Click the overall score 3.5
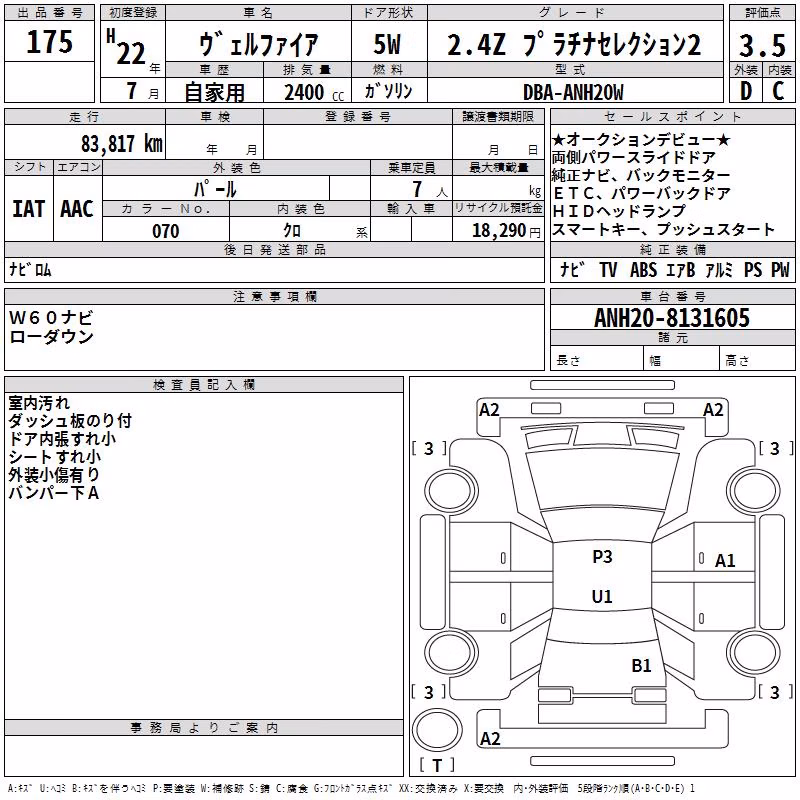This screenshot has height=800, width=800. [762, 45]
